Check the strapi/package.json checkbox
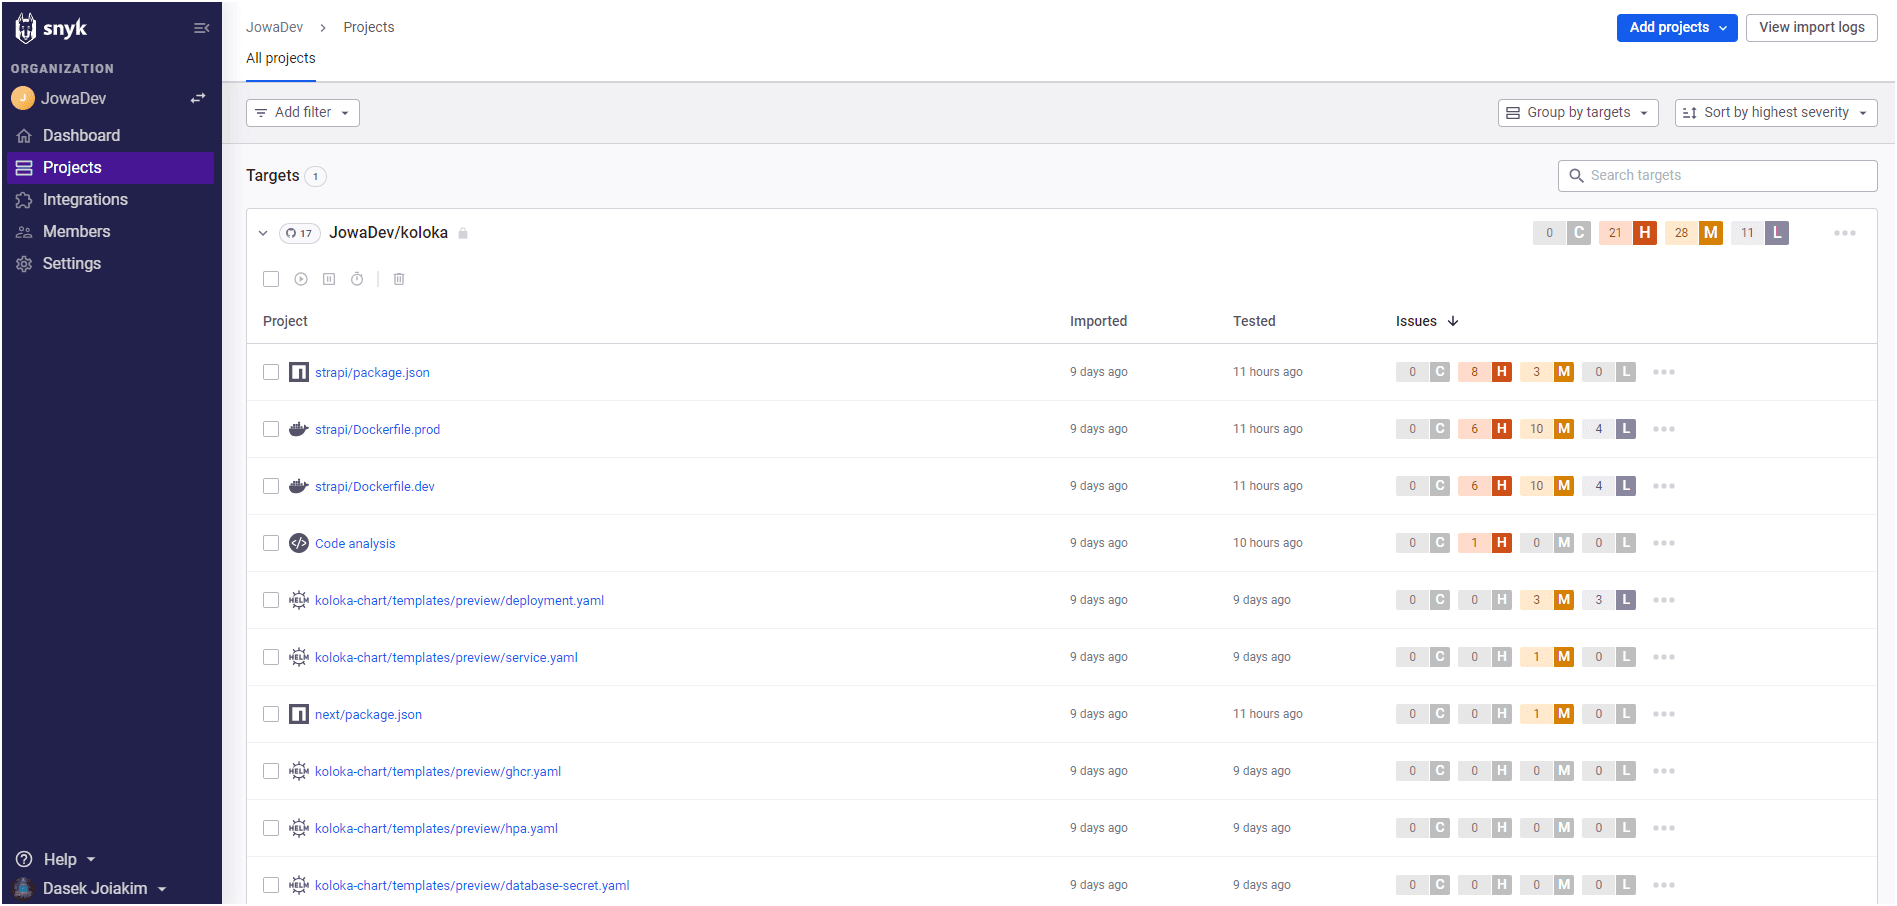The height and width of the screenshot is (906, 1897). click(x=271, y=372)
